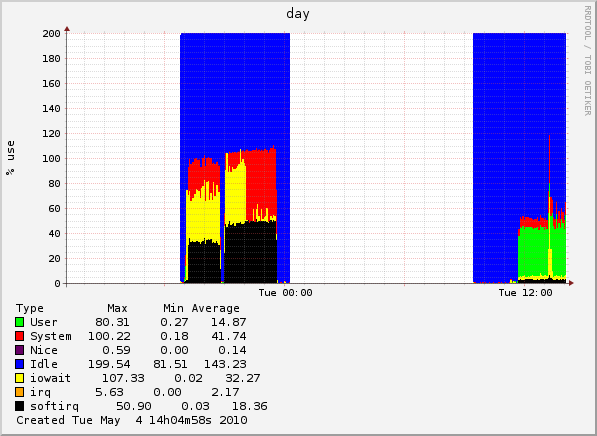Click the 100 value on the y-axis
The image size is (597, 436).
click(51, 158)
